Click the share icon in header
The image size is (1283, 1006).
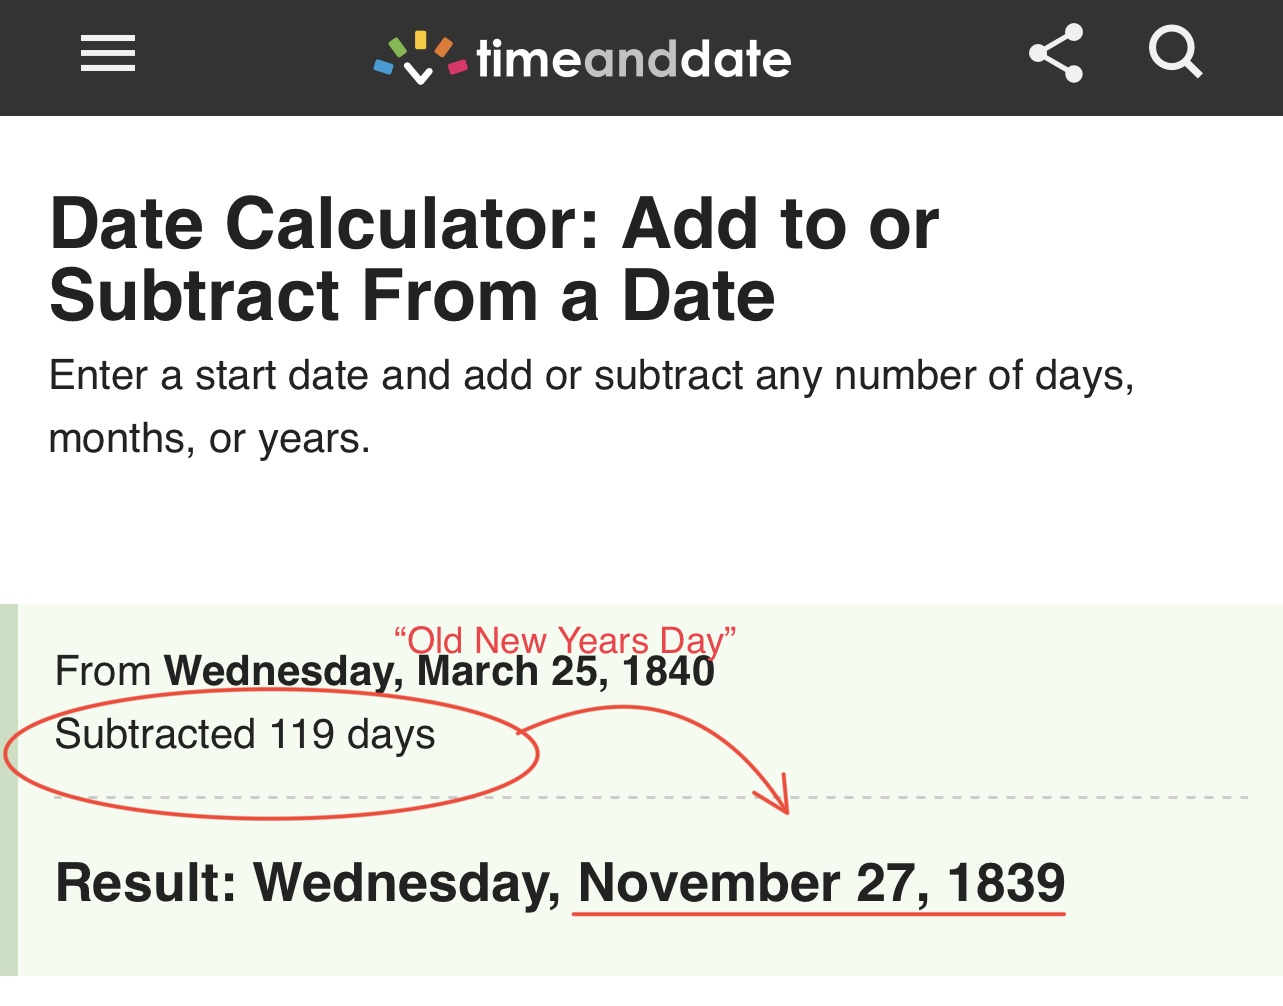(1056, 54)
